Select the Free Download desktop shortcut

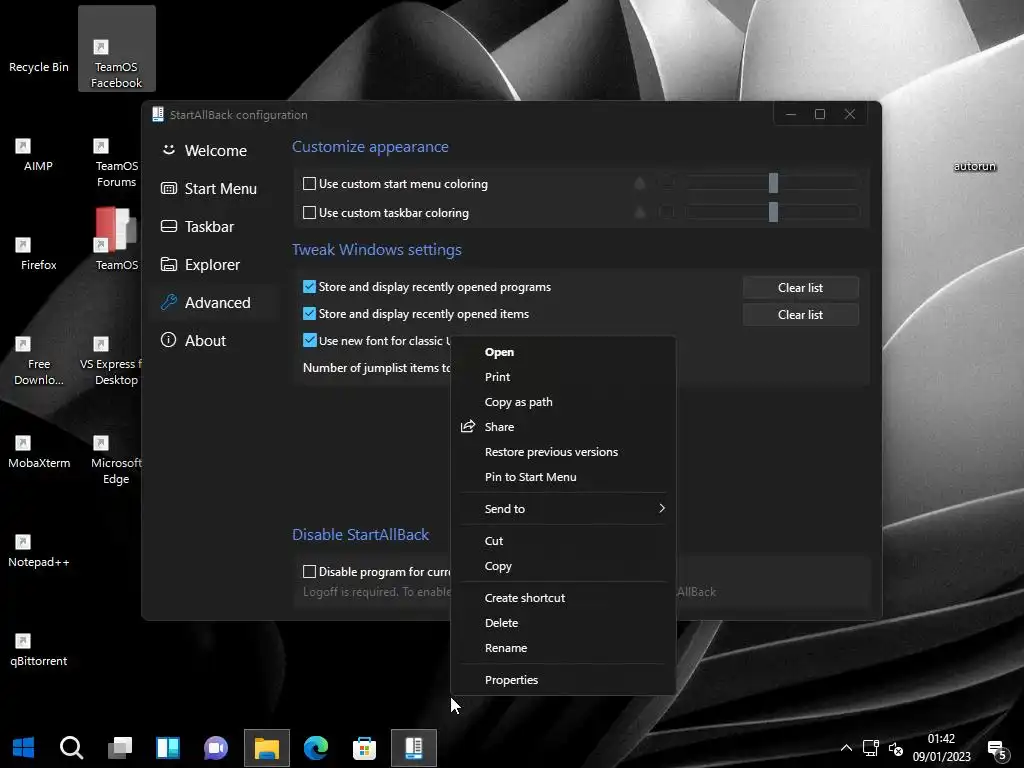click(39, 361)
